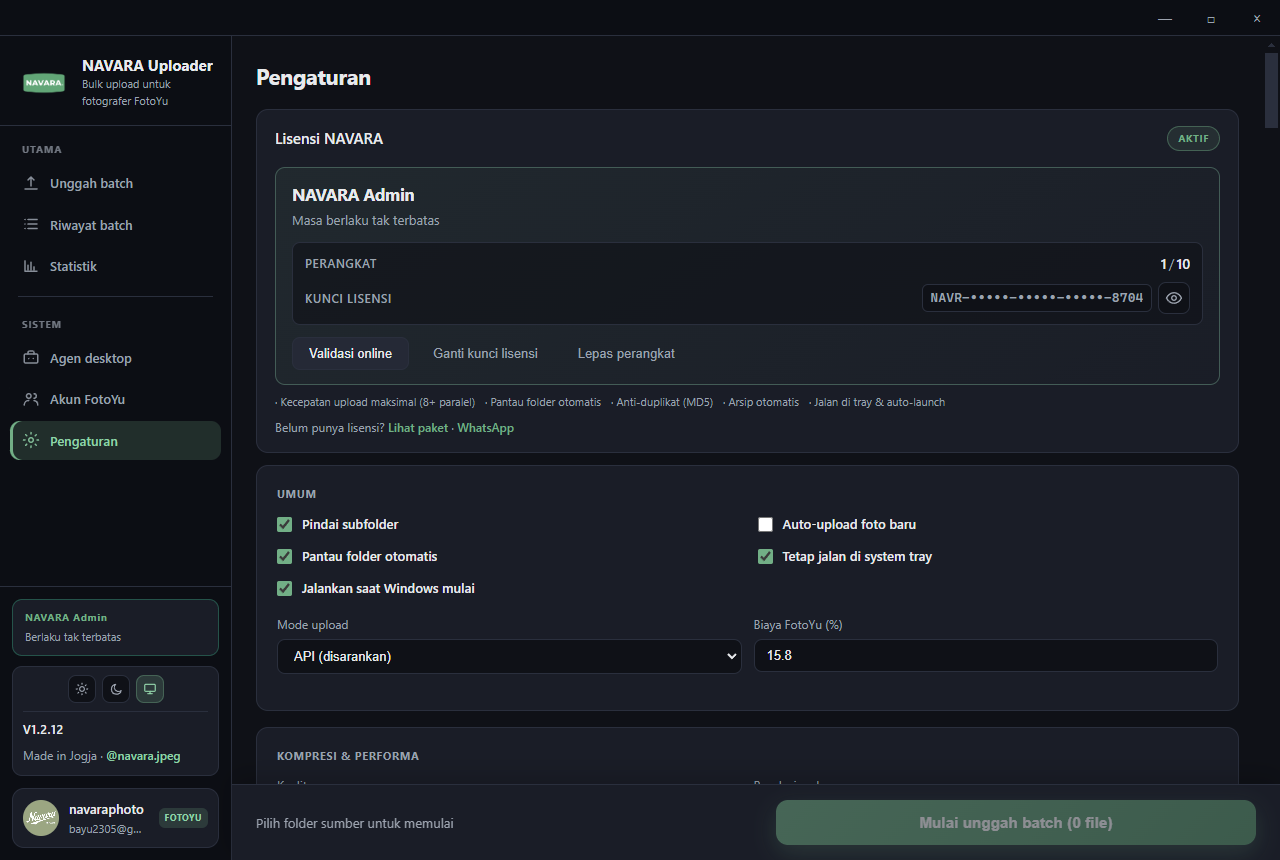Click the masked license key field
1280x860 pixels.
(x=1037, y=298)
